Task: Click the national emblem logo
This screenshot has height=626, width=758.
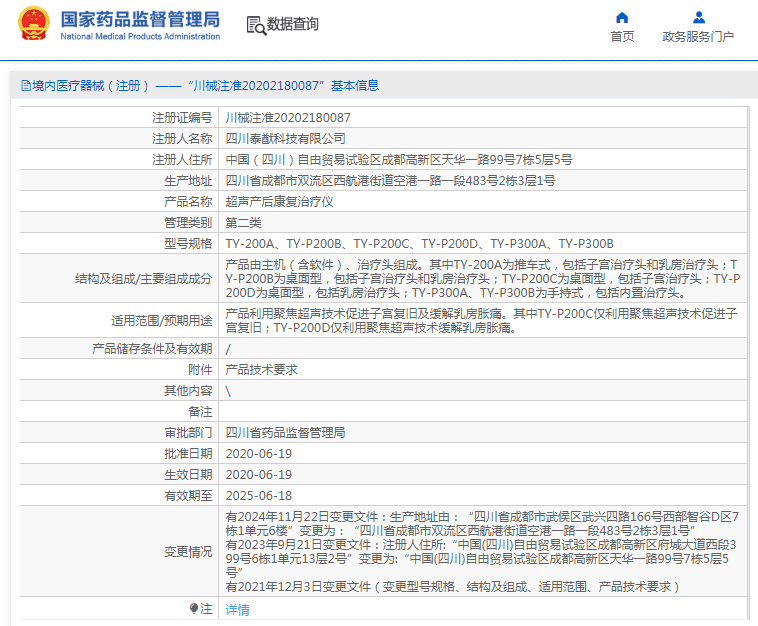Action: click(33, 23)
